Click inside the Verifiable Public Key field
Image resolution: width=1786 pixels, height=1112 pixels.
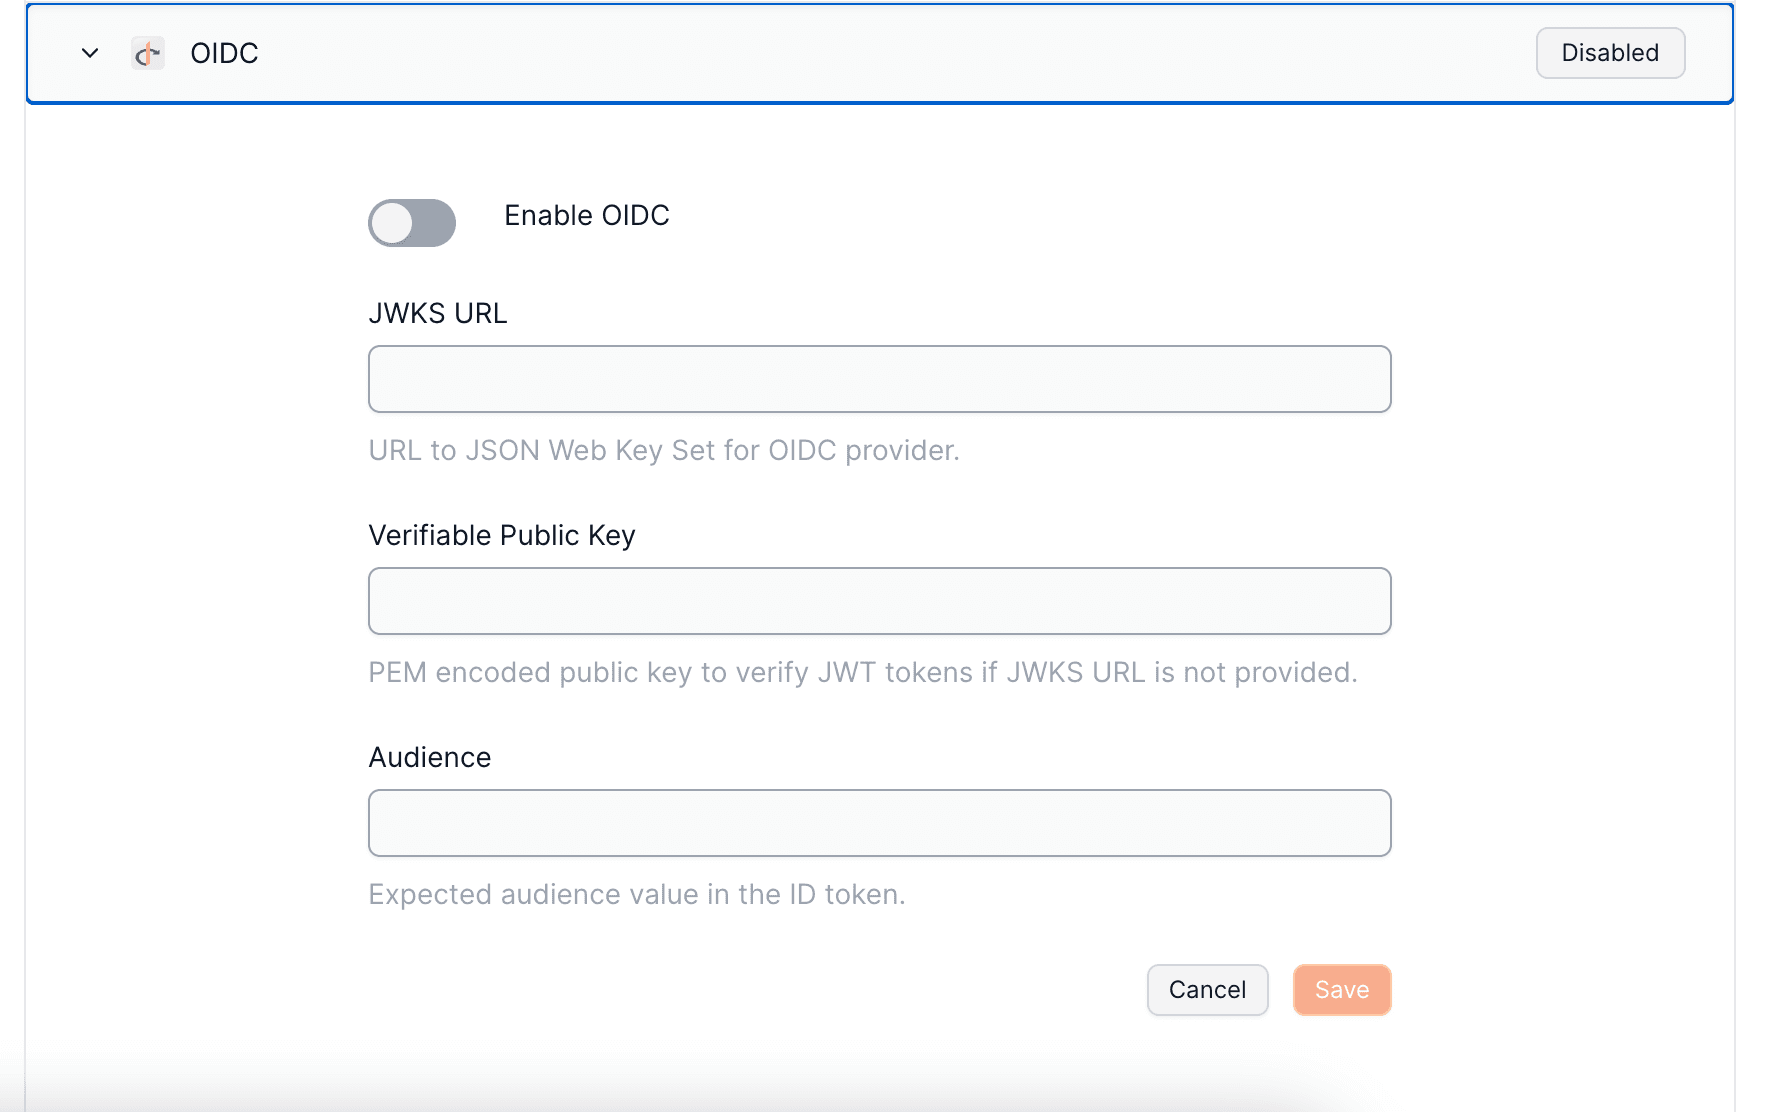point(879,601)
